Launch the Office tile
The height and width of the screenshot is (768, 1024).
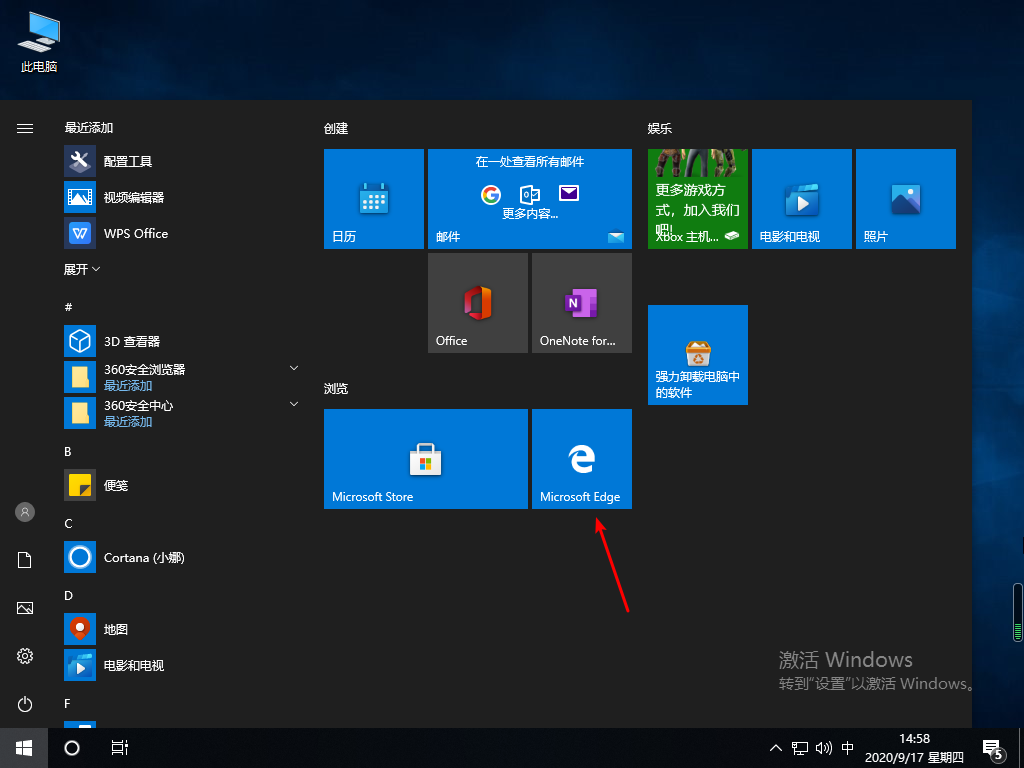(x=477, y=302)
